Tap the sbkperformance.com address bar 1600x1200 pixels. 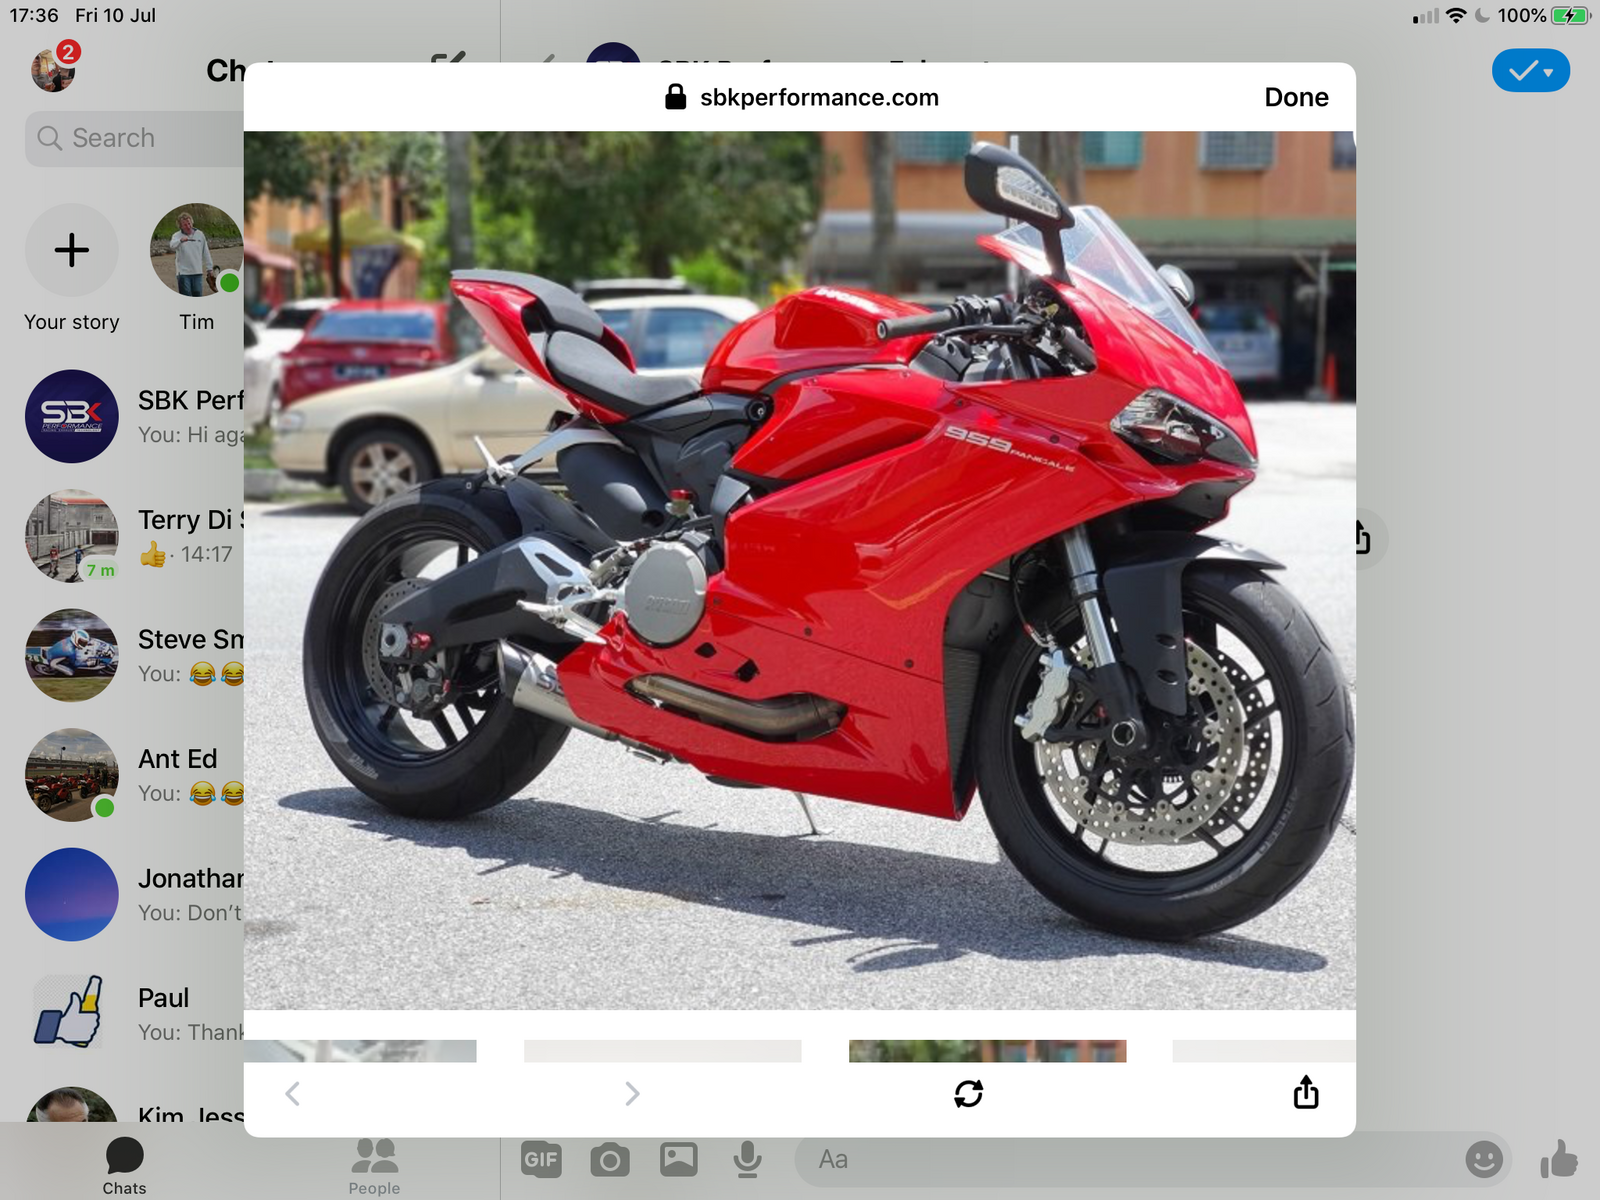(x=800, y=97)
